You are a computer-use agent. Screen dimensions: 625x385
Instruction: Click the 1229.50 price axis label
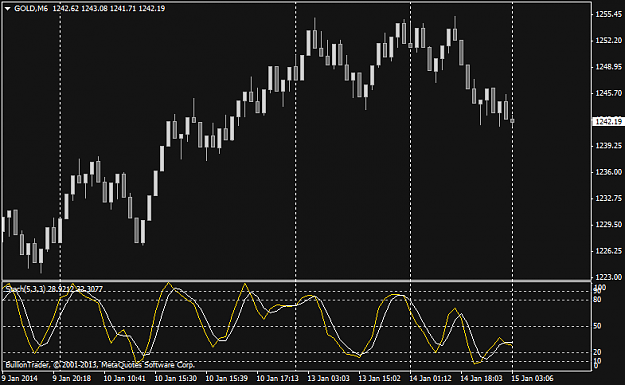(x=608, y=224)
